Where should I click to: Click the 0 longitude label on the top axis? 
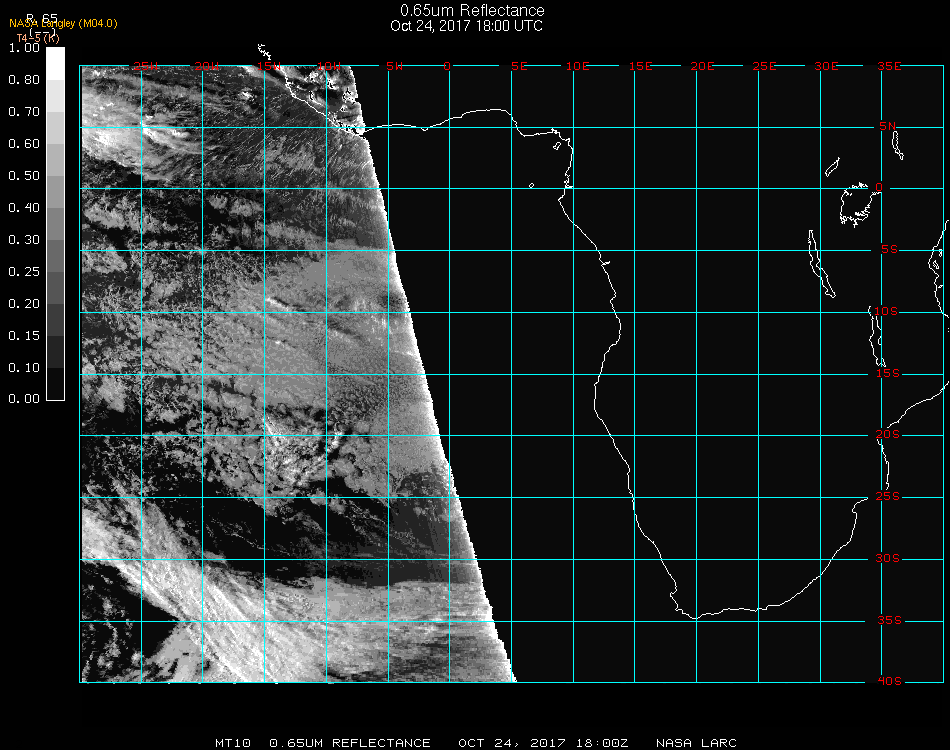[x=447, y=66]
